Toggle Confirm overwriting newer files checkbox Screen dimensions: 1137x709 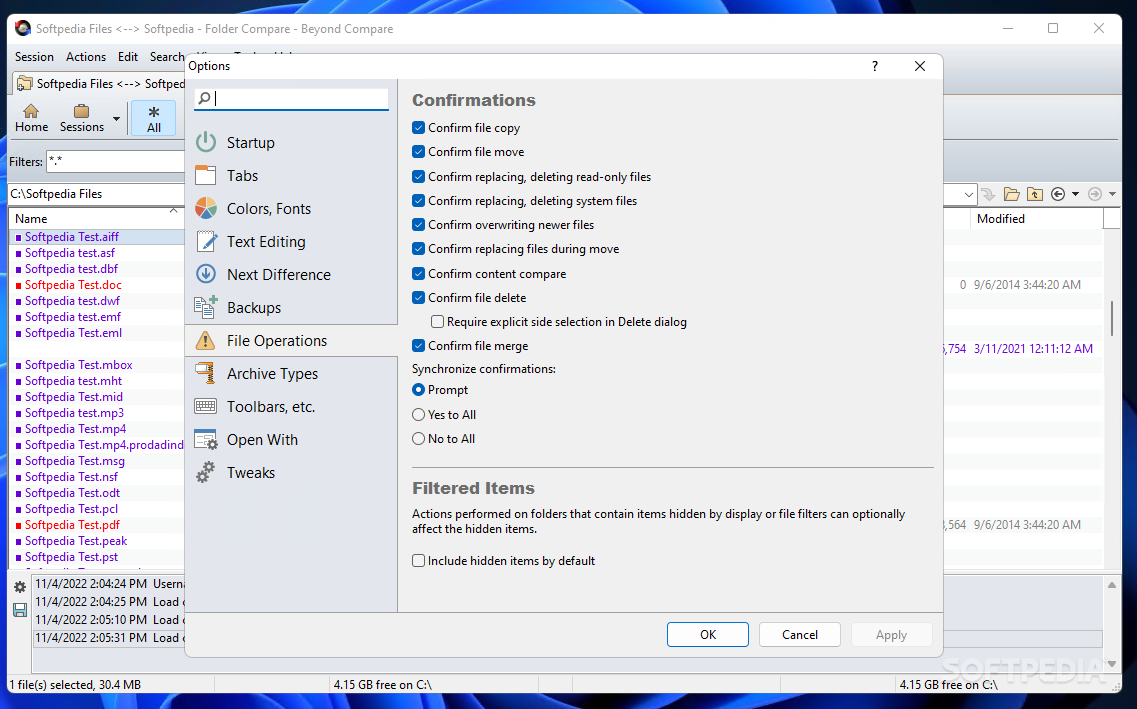418,225
